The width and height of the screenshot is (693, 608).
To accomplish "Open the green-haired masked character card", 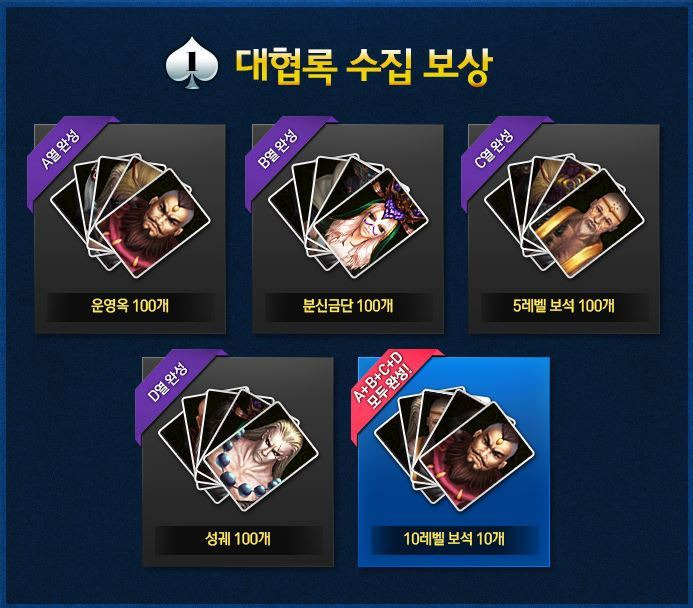I will pos(370,223).
